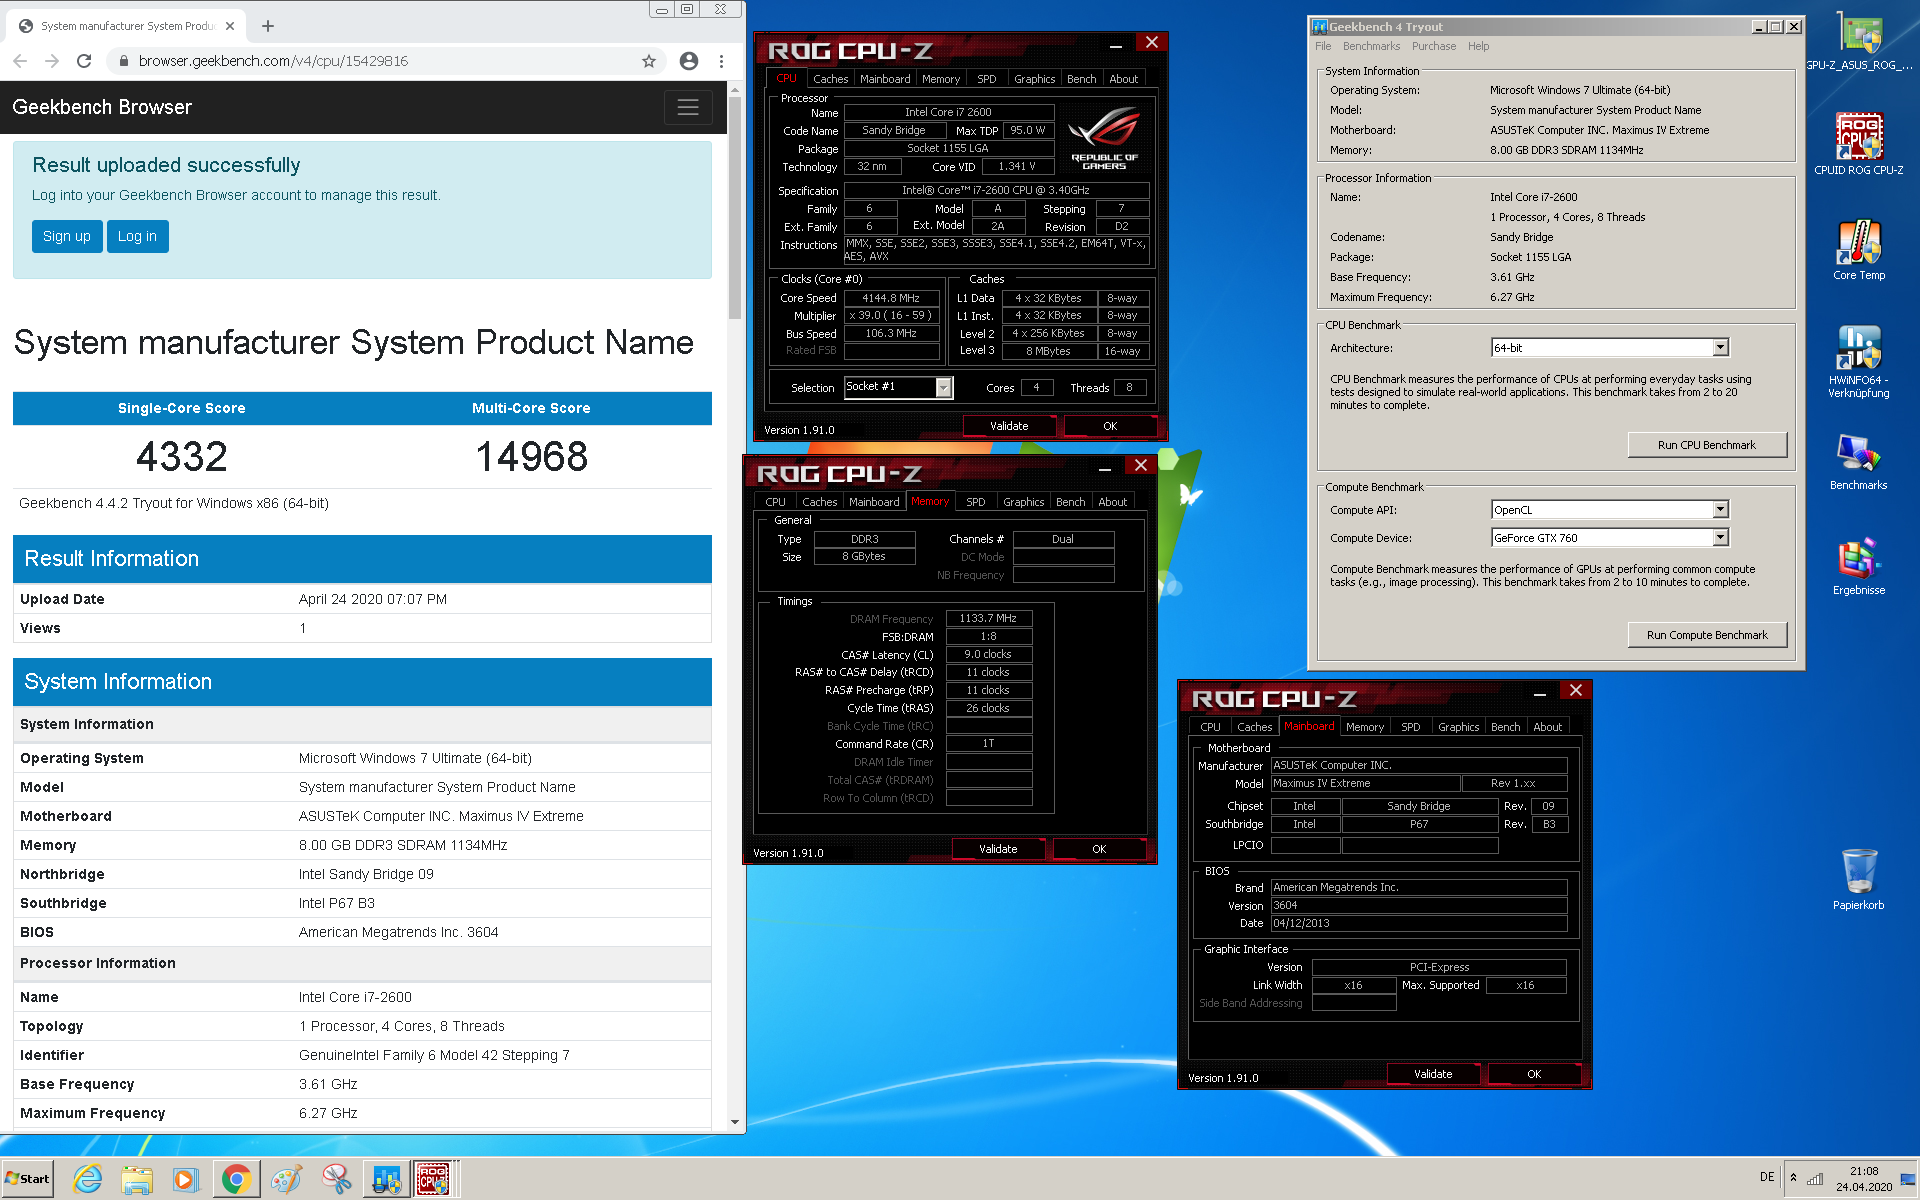
Task: Open Ergebnisse desktop icon
Action: tap(1859, 567)
